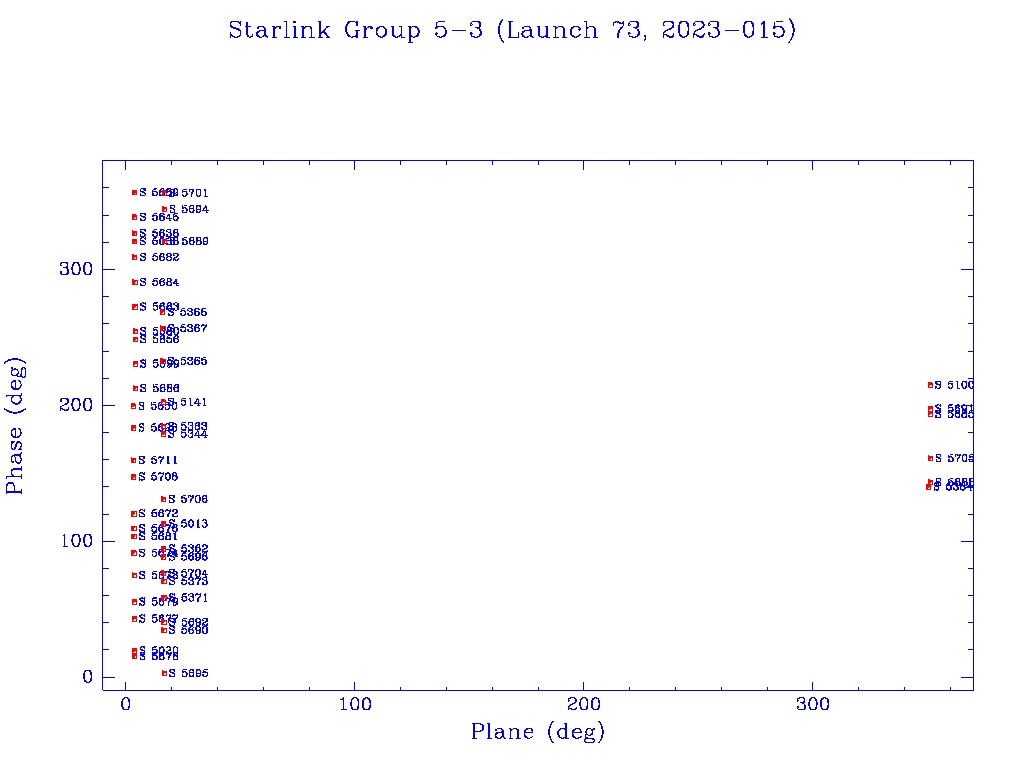The image size is (1024, 768).
Task: Choose the 'S 5367' data label
Action: tap(187, 328)
